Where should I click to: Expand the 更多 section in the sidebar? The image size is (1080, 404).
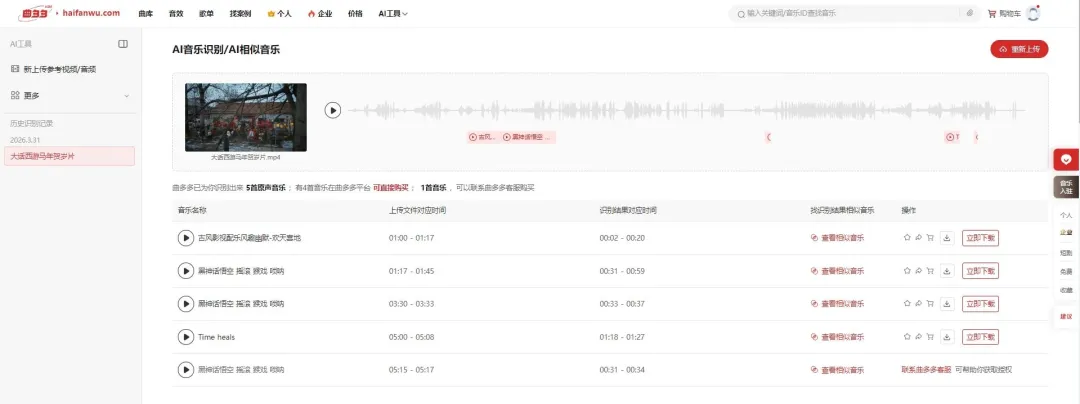[x=70, y=96]
